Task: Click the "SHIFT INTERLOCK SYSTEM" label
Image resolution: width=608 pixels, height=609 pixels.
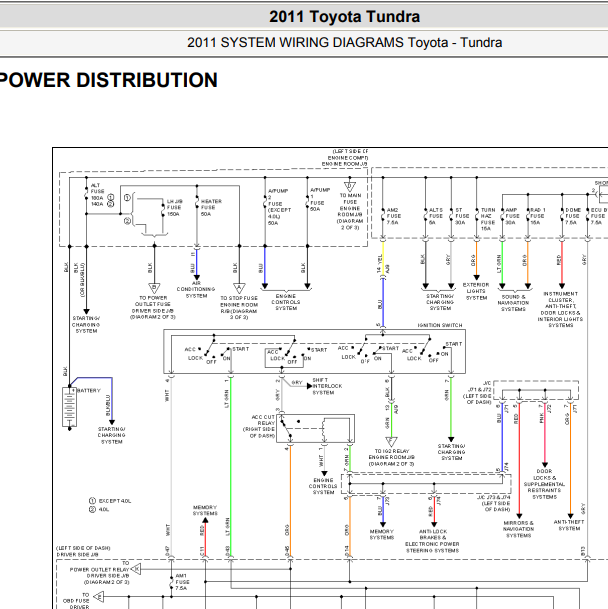Action: tap(327, 386)
